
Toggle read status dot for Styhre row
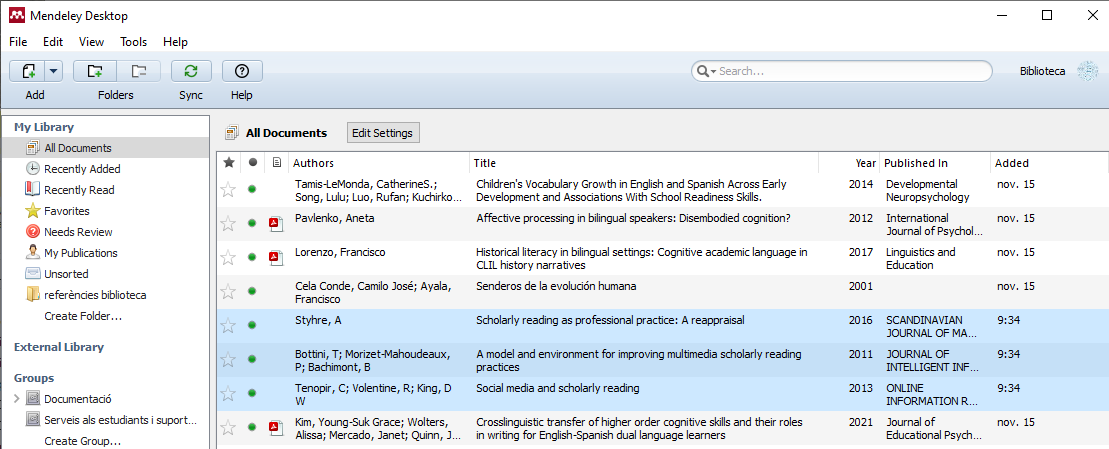pos(252,325)
